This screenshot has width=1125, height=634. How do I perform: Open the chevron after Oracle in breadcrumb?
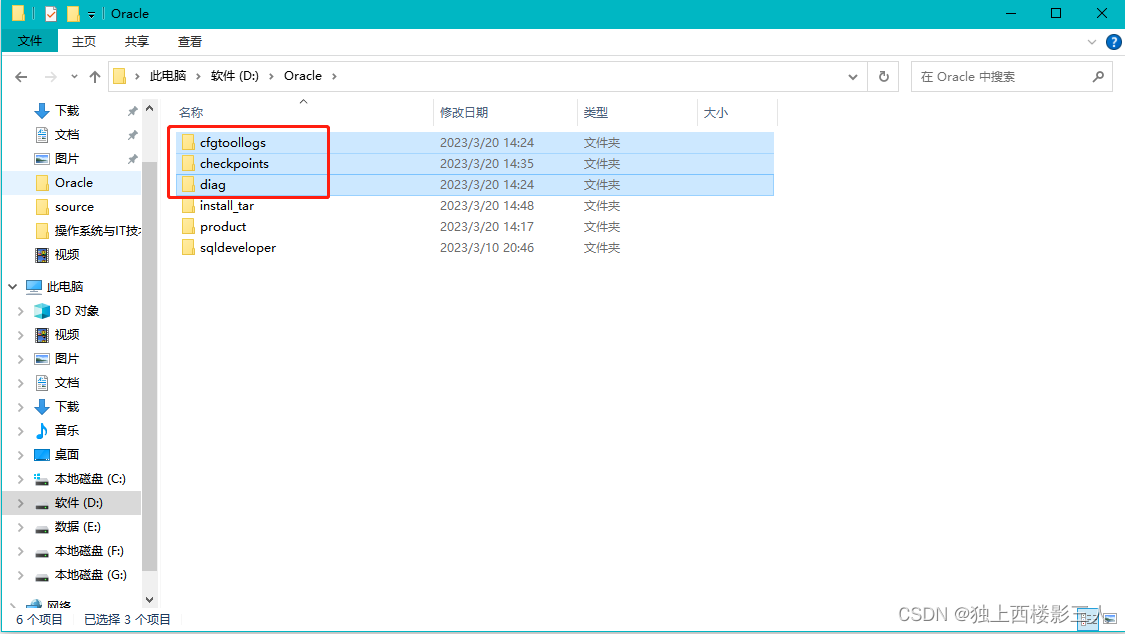click(x=334, y=76)
